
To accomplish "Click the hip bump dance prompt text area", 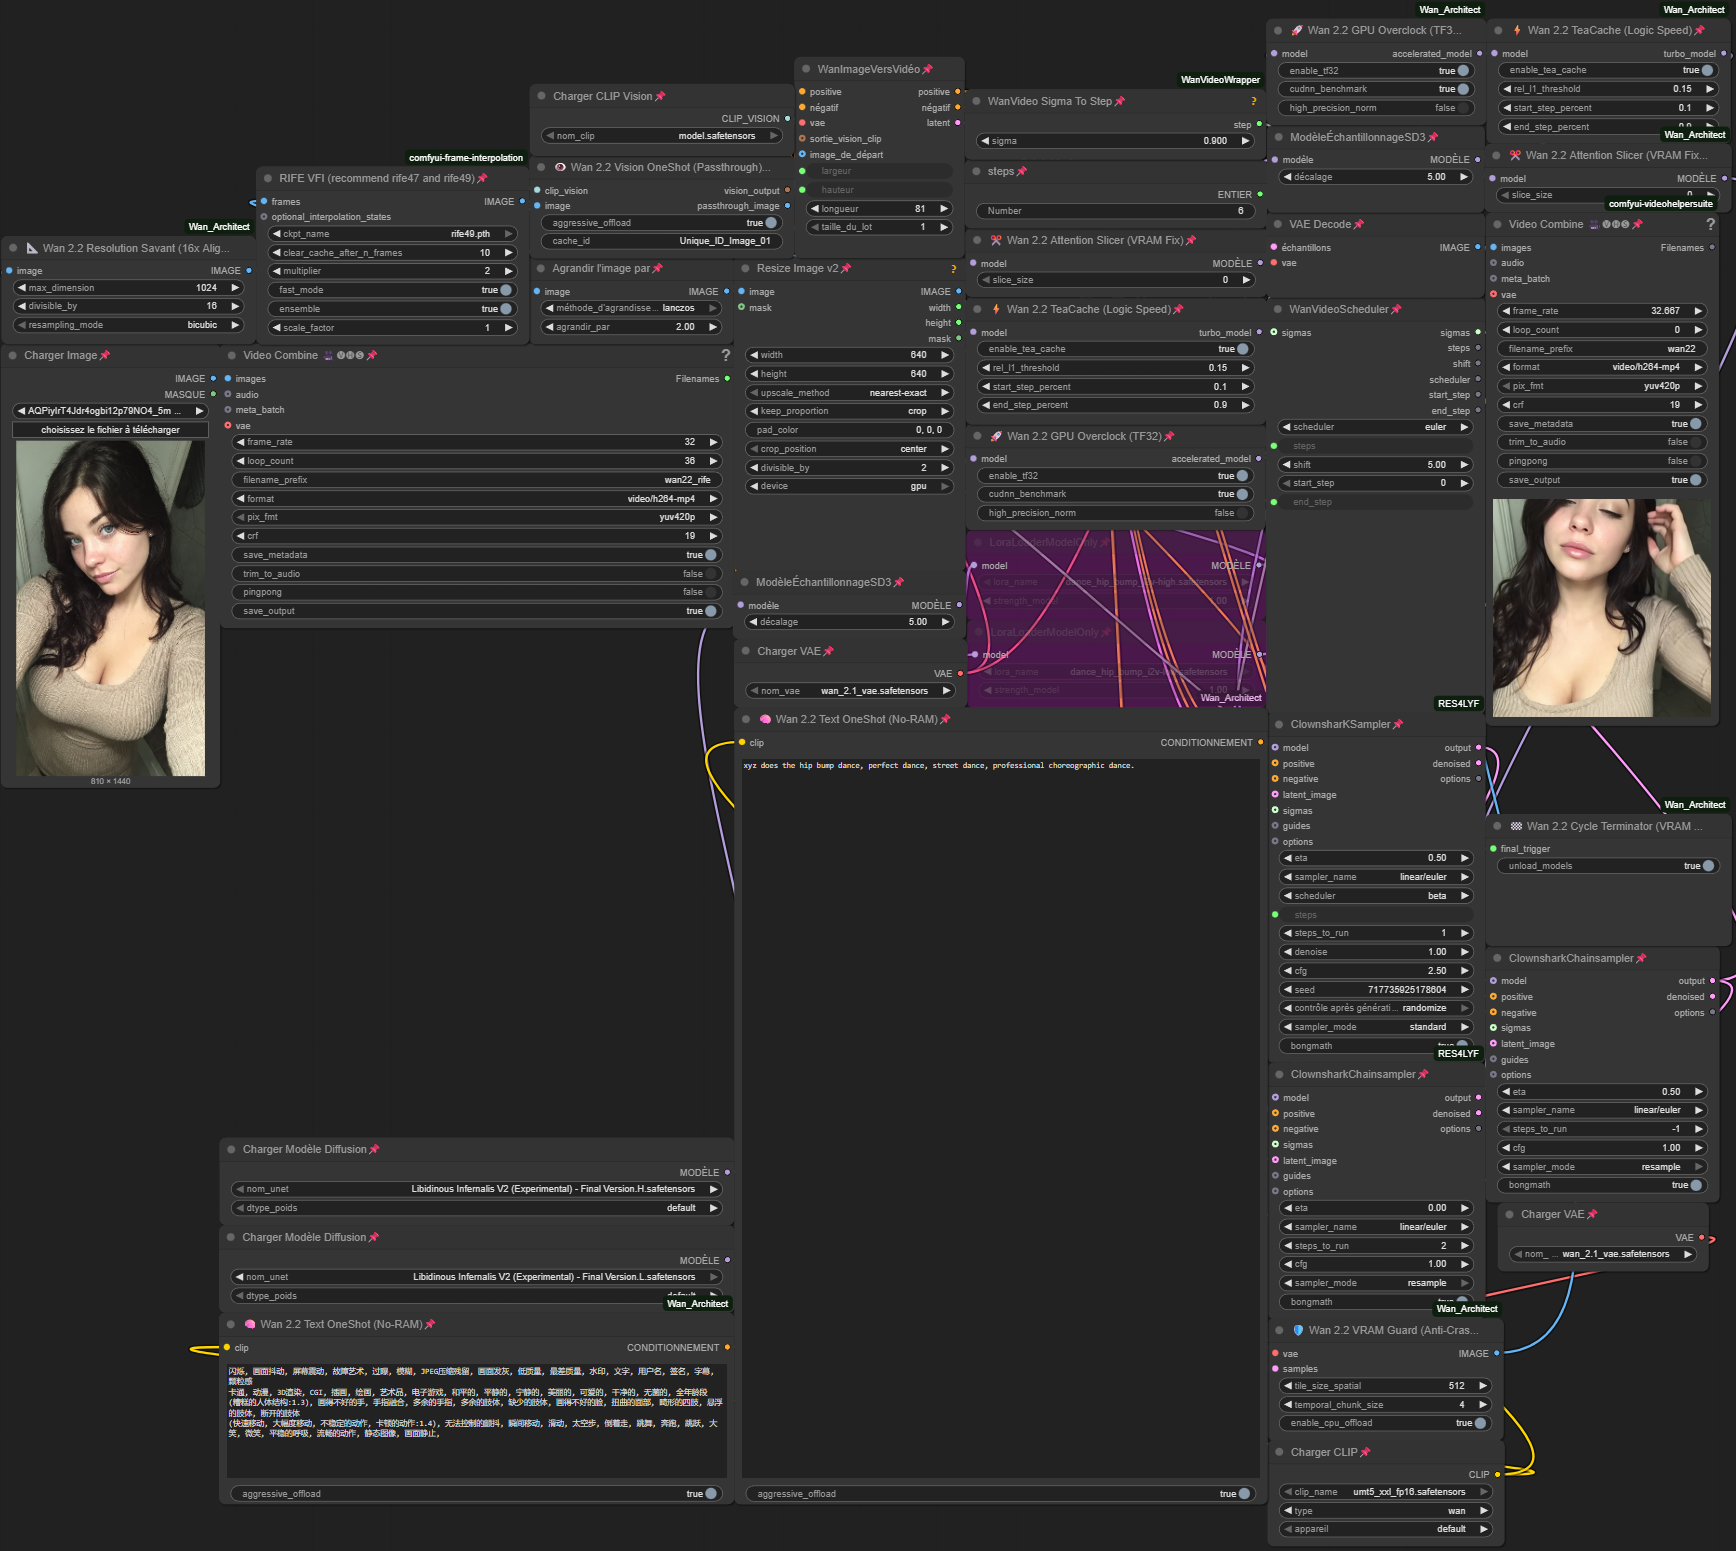I will click(x=1001, y=1117).
